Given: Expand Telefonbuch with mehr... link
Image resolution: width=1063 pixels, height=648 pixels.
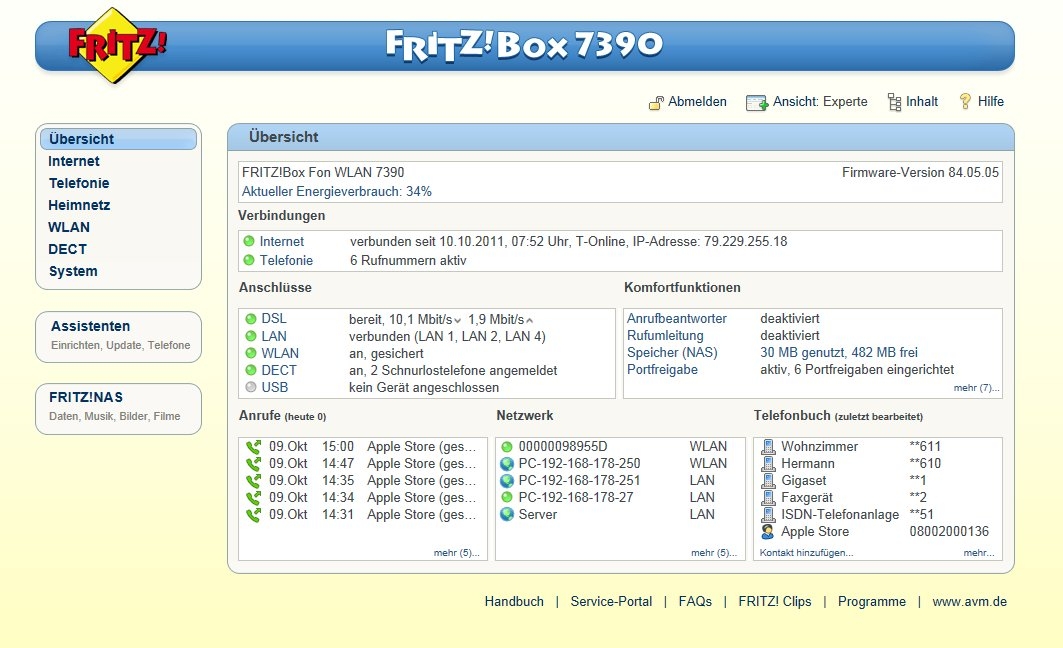Looking at the screenshot, I should 979,553.
